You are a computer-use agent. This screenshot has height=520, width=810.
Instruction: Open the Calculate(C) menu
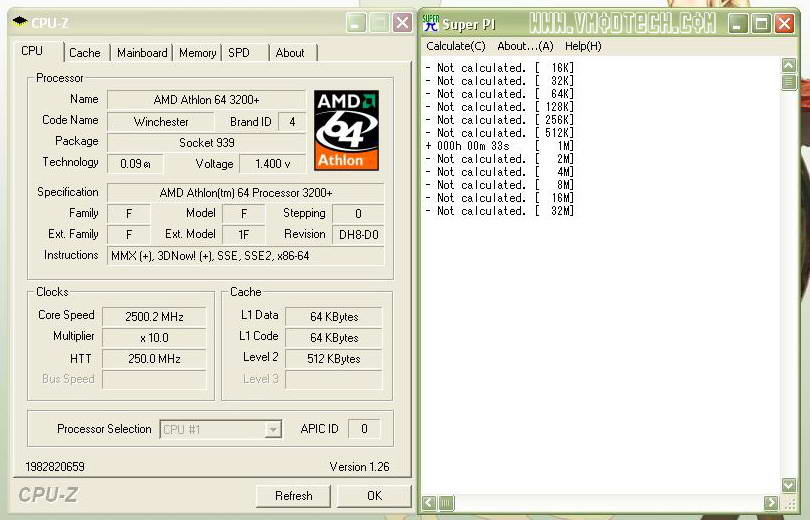point(456,46)
